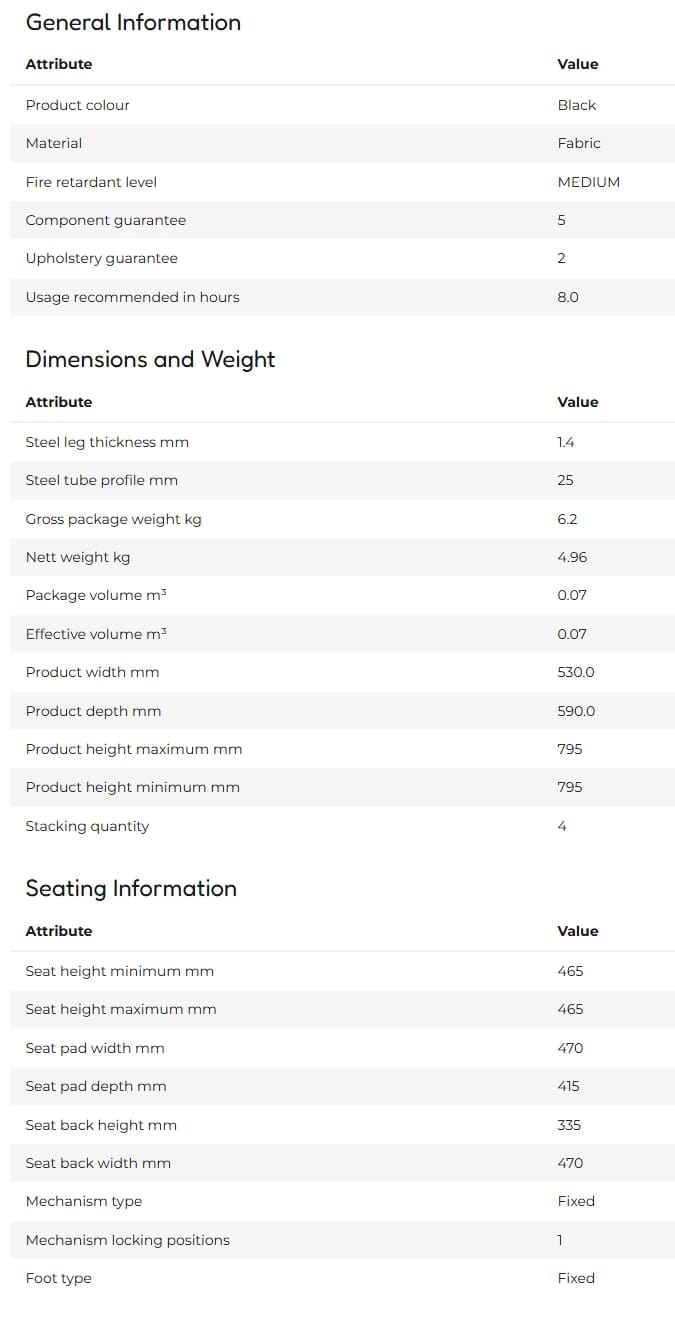Click the Black colour value

pos(576,105)
